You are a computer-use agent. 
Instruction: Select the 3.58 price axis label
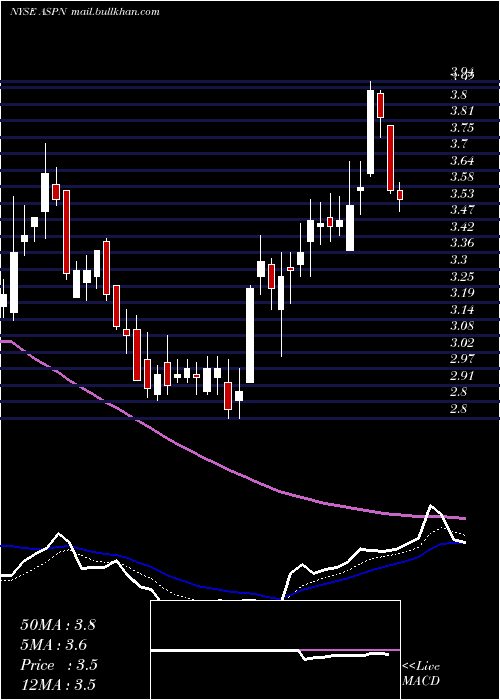click(x=462, y=177)
